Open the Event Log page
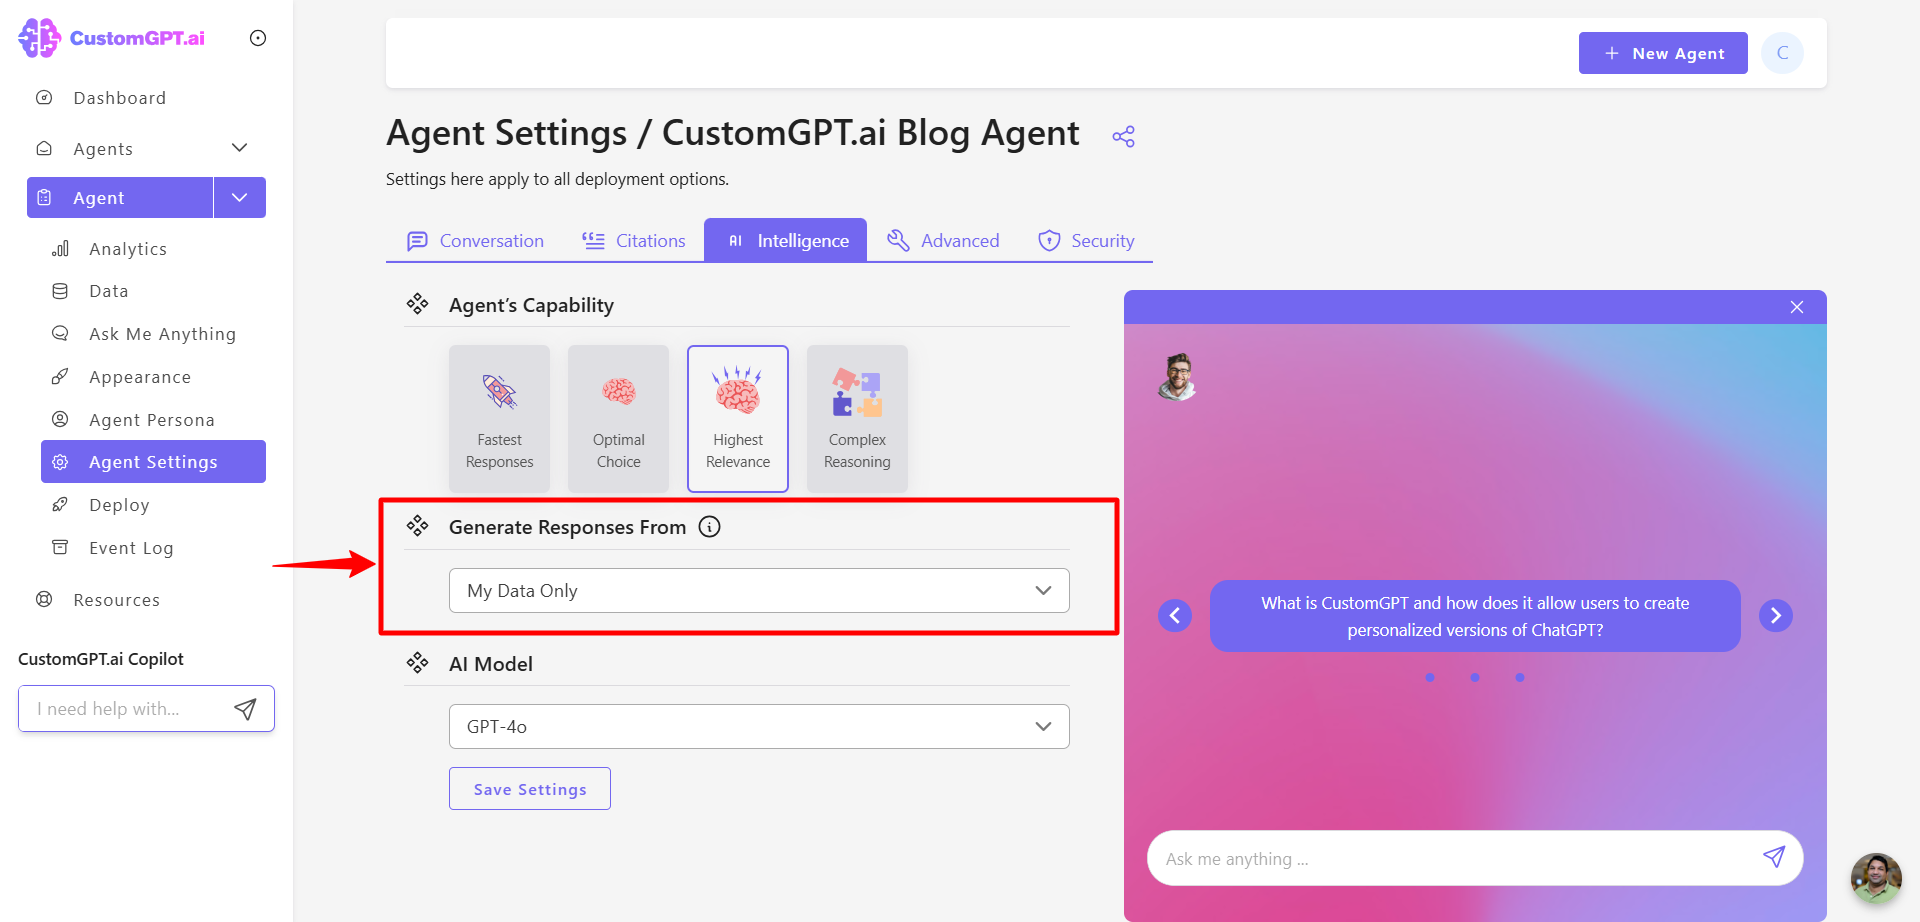This screenshot has height=922, width=1920. coord(131,548)
